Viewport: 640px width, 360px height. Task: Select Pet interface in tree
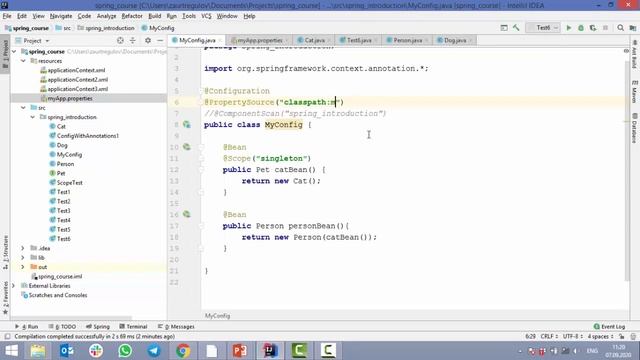pos(60,173)
